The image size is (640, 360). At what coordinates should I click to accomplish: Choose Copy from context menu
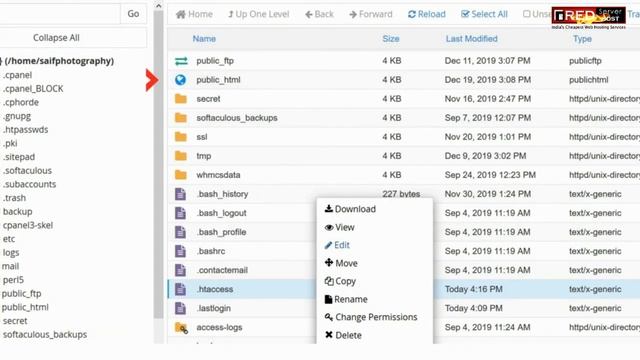click(x=340, y=281)
